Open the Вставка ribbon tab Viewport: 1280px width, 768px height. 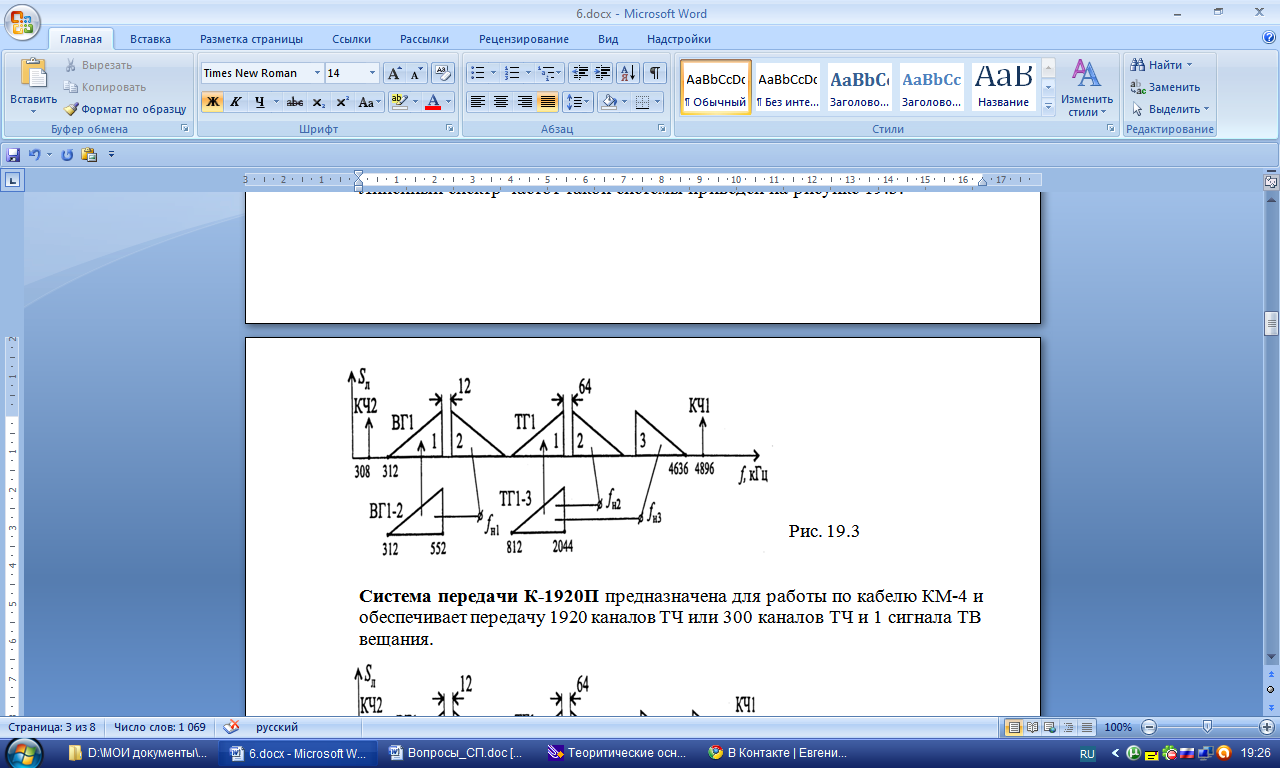[x=150, y=39]
